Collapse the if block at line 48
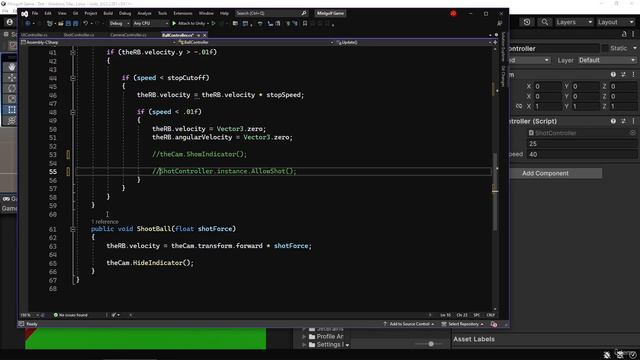640x360 pixels. (73, 112)
